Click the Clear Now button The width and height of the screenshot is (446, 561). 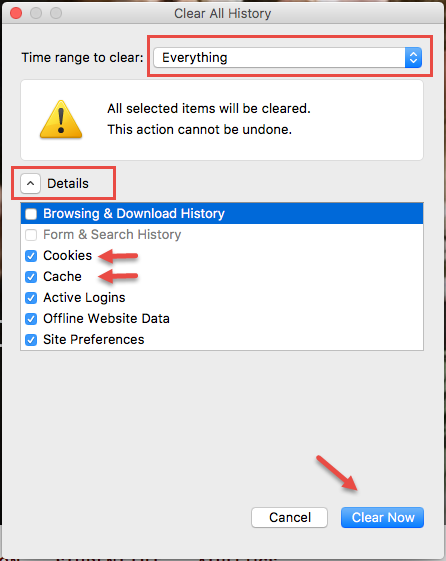pyautogui.click(x=382, y=517)
